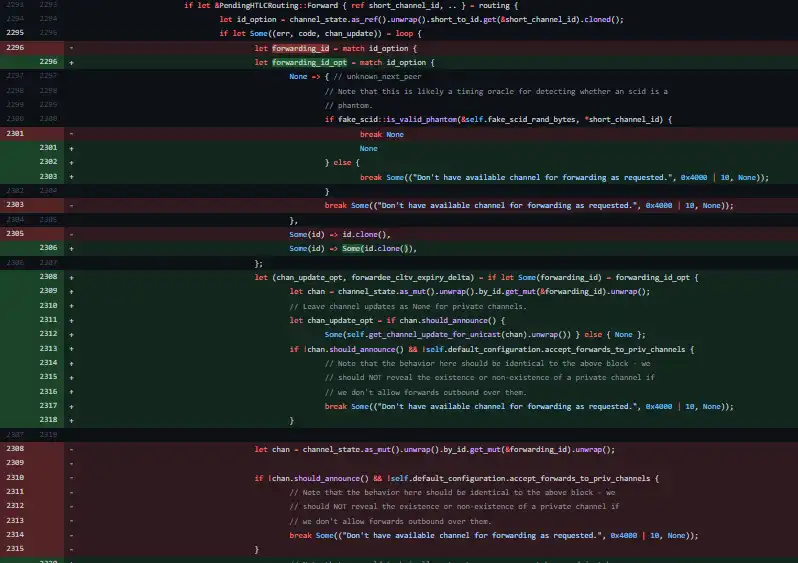798x563 pixels.
Task: Click the plus marker on added line 2308
Action: 72,277
